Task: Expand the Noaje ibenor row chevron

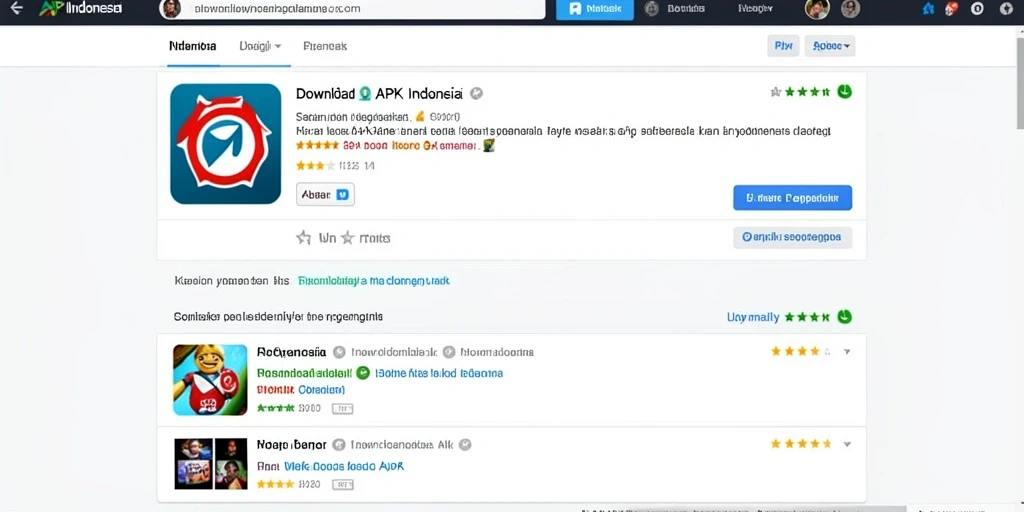Action: click(x=847, y=444)
